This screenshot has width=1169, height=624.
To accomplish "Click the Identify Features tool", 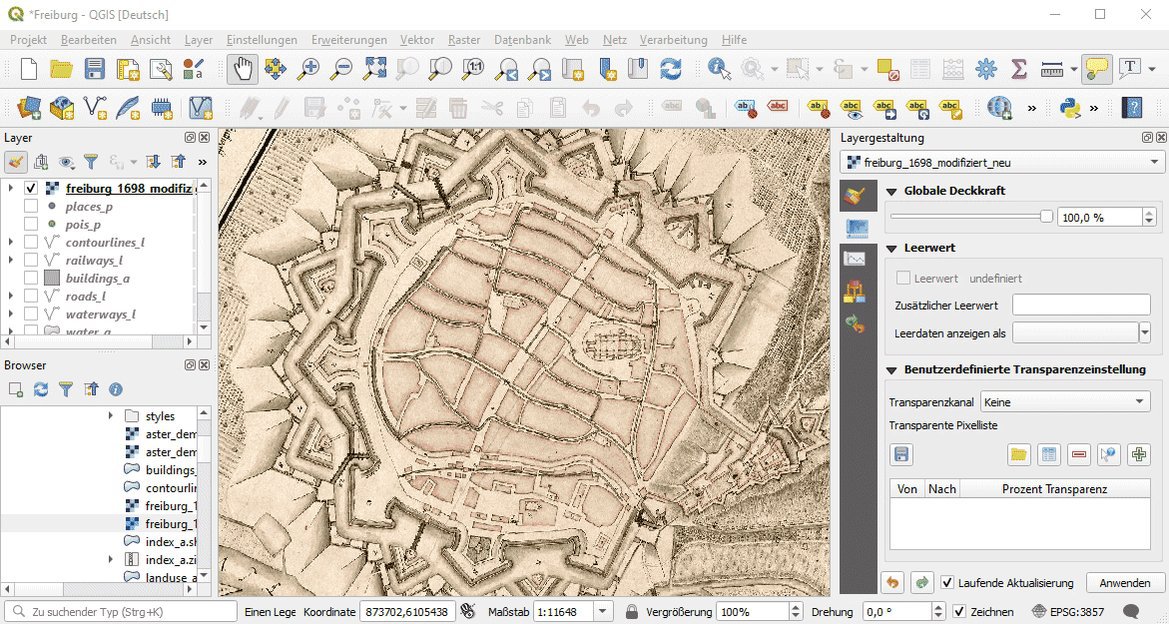I will [719, 69].
